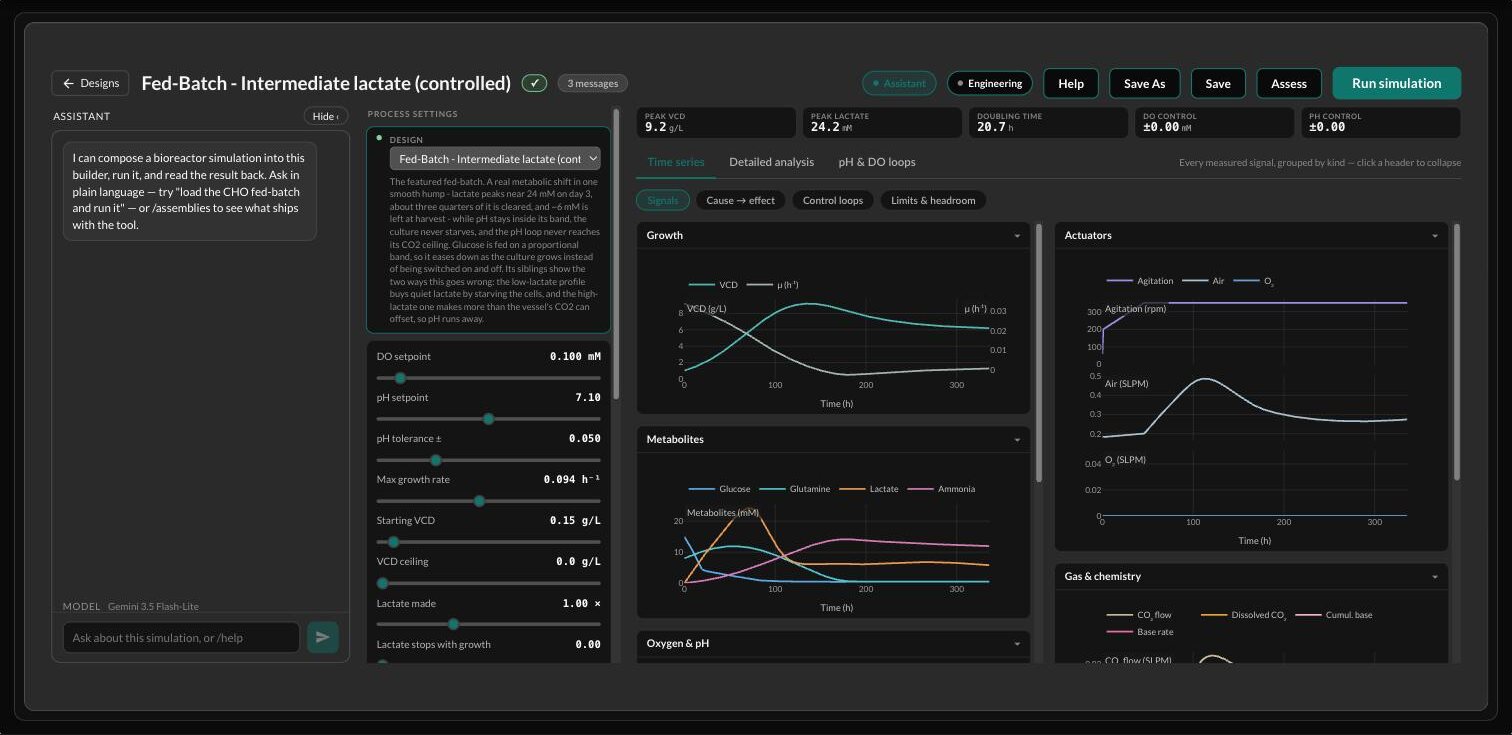This screenshot has width=1512, height=735.
Task: Click the send message arrow icon
Action: coord(323,637)
